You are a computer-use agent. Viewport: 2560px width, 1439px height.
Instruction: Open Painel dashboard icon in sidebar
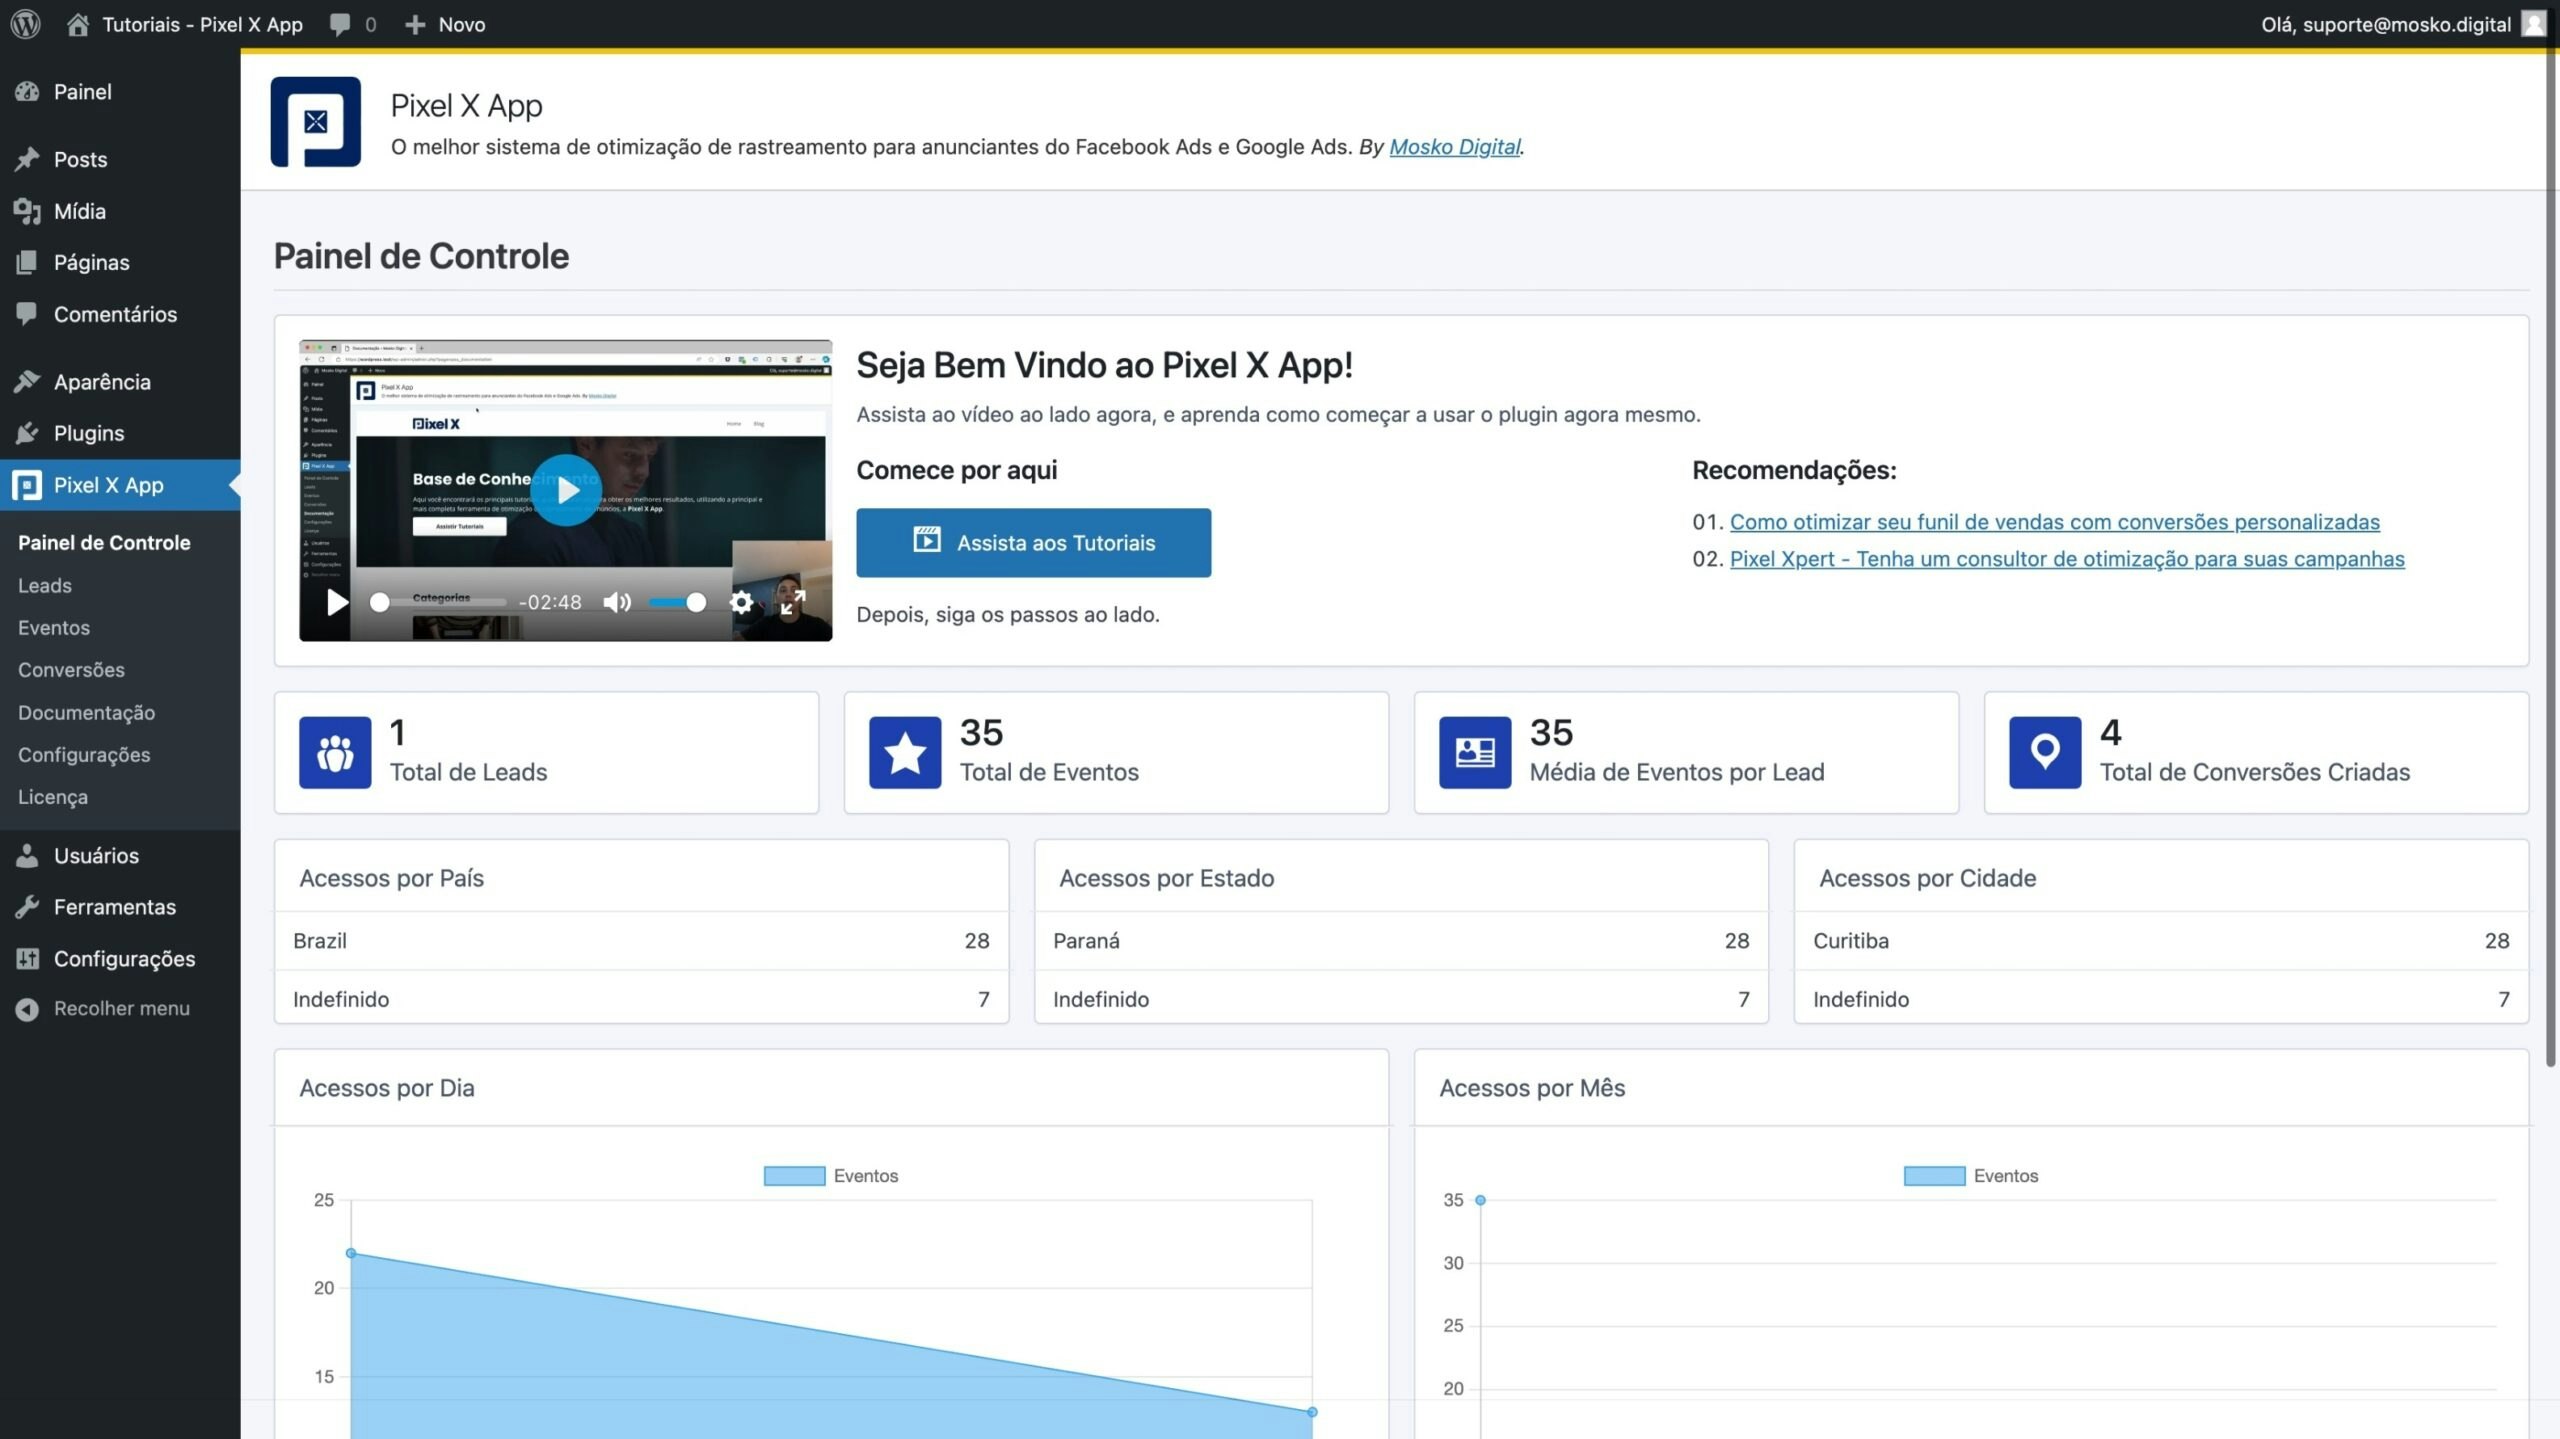coord(27,91)
